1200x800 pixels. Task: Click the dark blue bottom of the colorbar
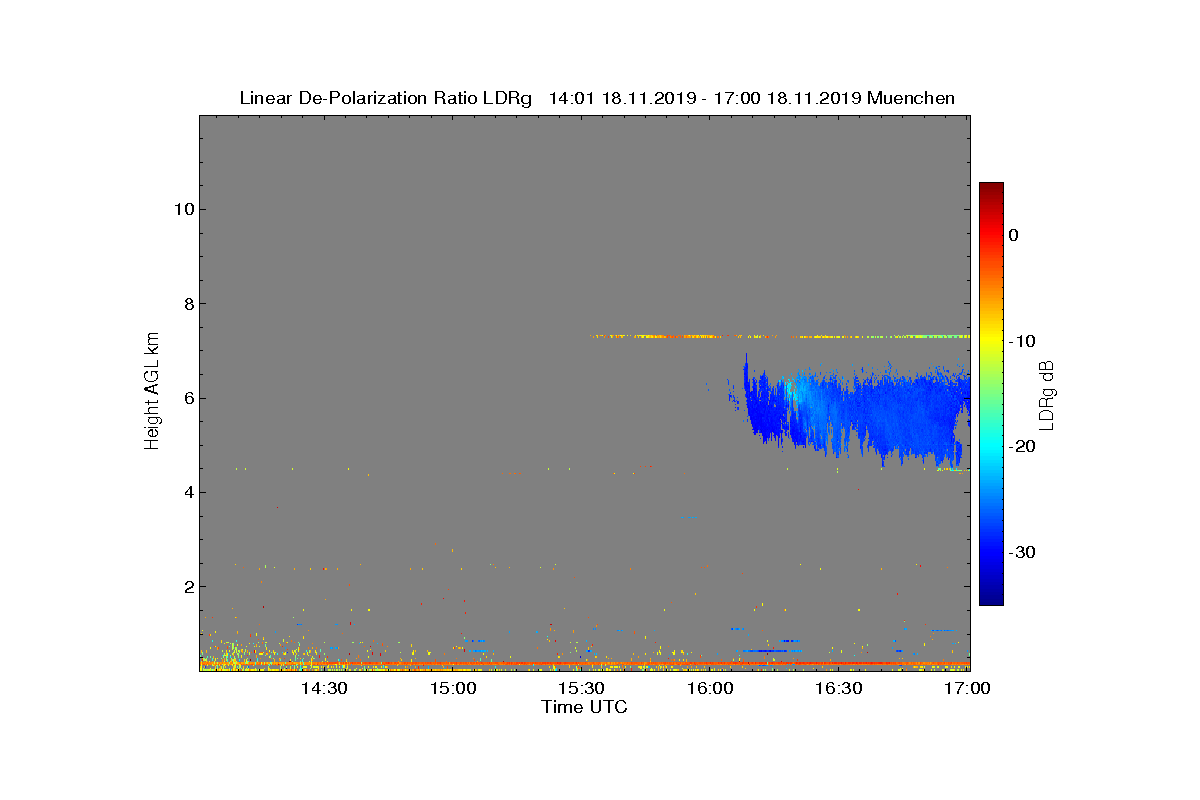[x=991, y=597]
